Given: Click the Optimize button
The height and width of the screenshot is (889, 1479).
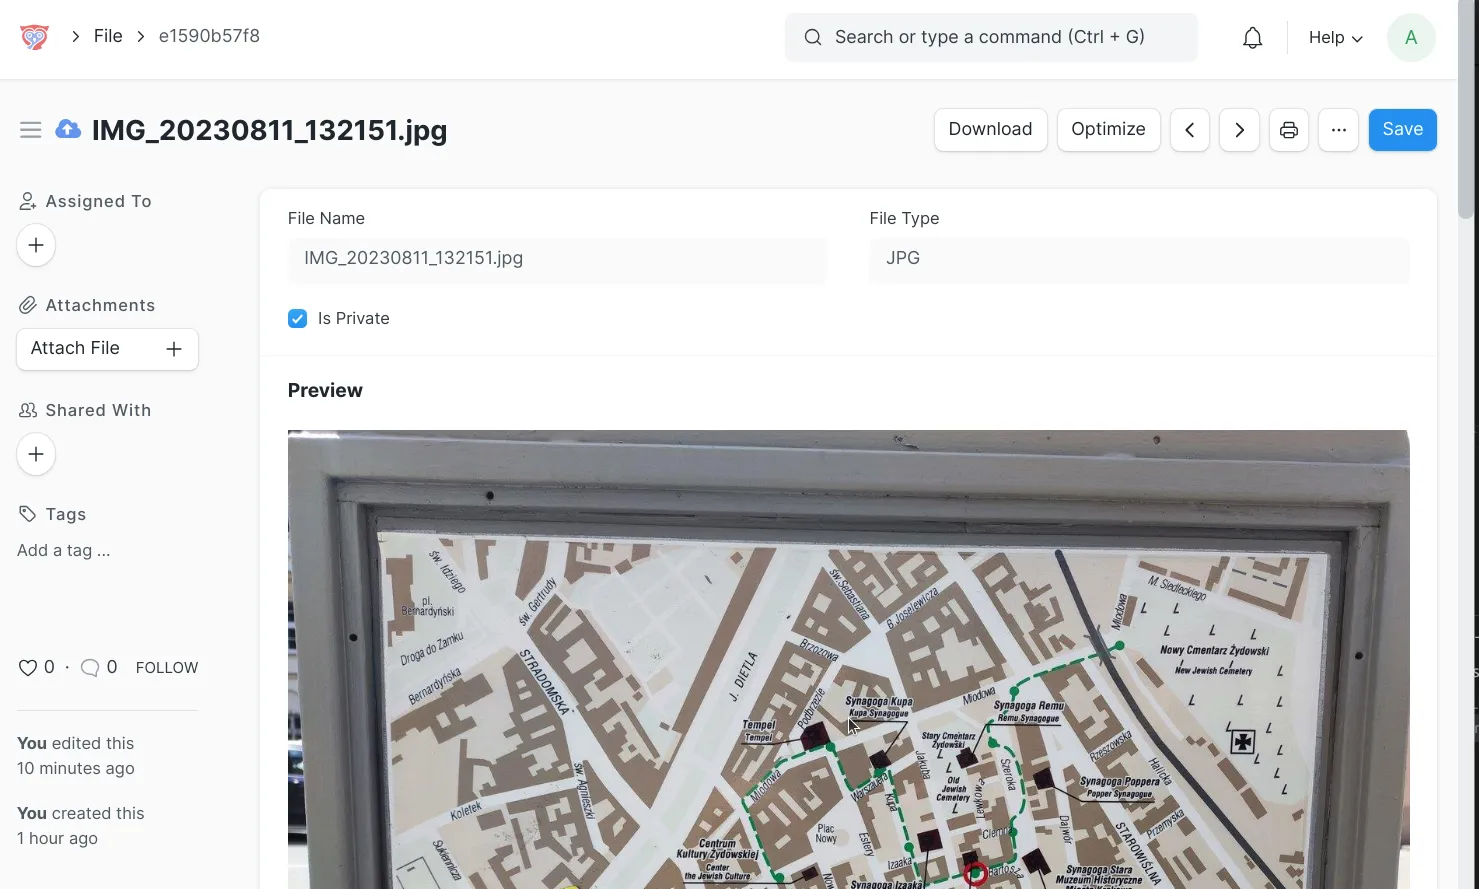Looking at the screenshot, I should pos(1108,130).
